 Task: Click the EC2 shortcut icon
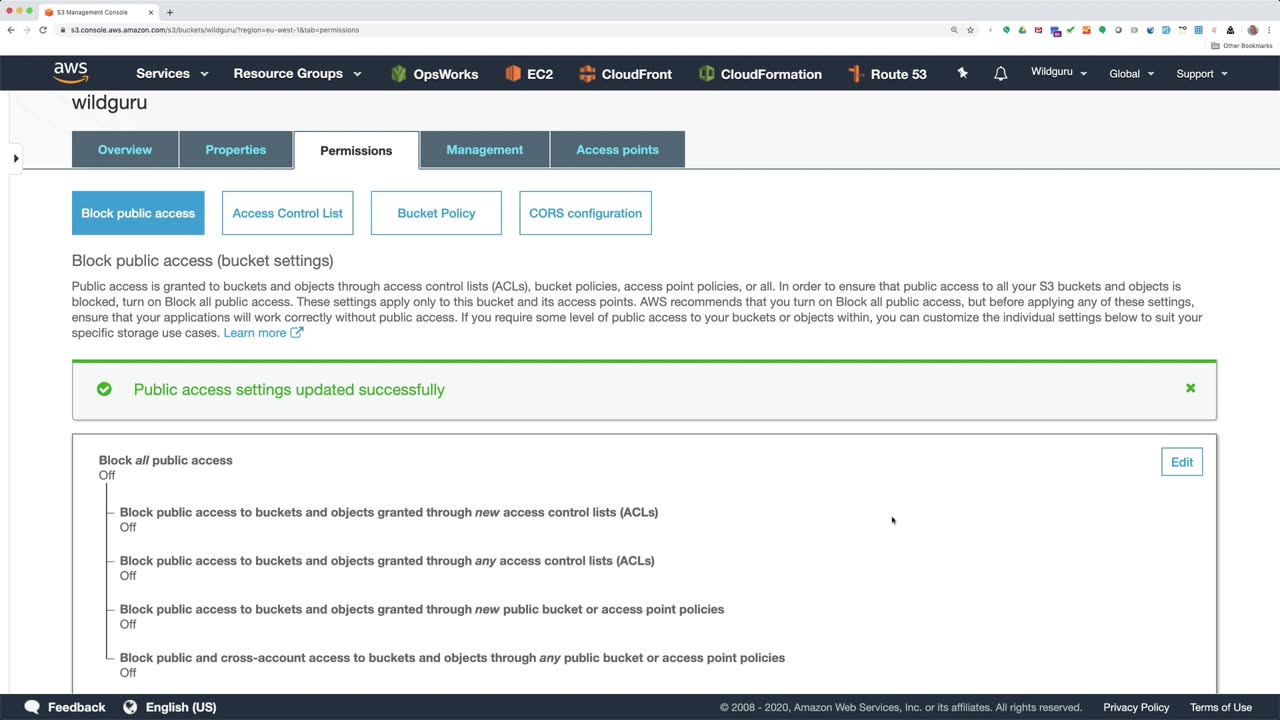(x=513, y=74)
